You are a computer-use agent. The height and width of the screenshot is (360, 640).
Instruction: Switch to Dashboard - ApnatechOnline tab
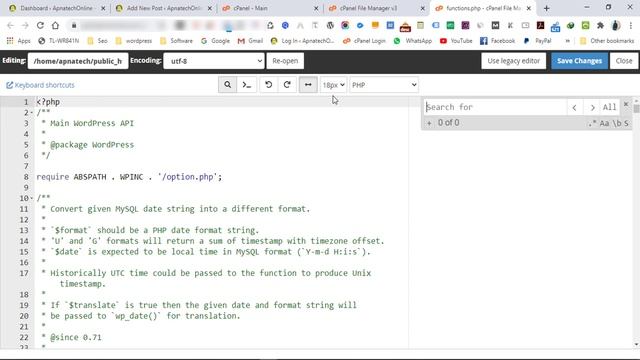[x=56, y=8]
